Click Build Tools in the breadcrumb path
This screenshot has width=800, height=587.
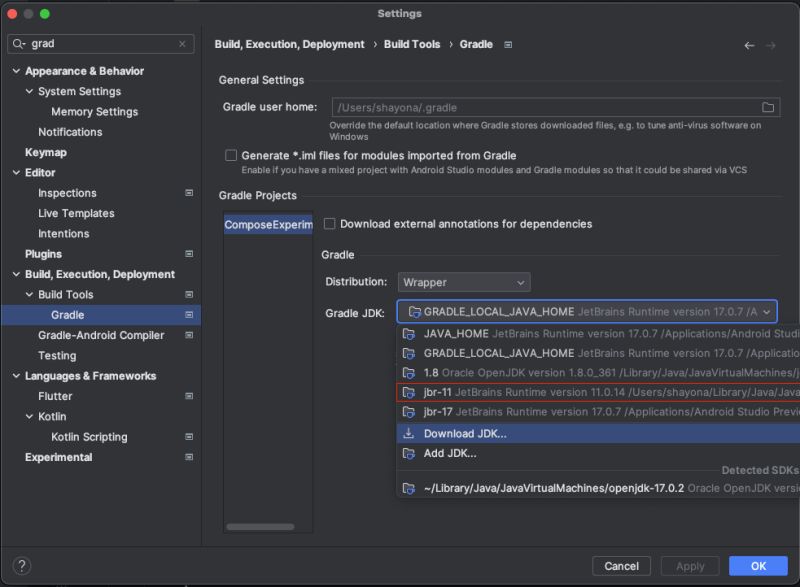tap(414, 44)
